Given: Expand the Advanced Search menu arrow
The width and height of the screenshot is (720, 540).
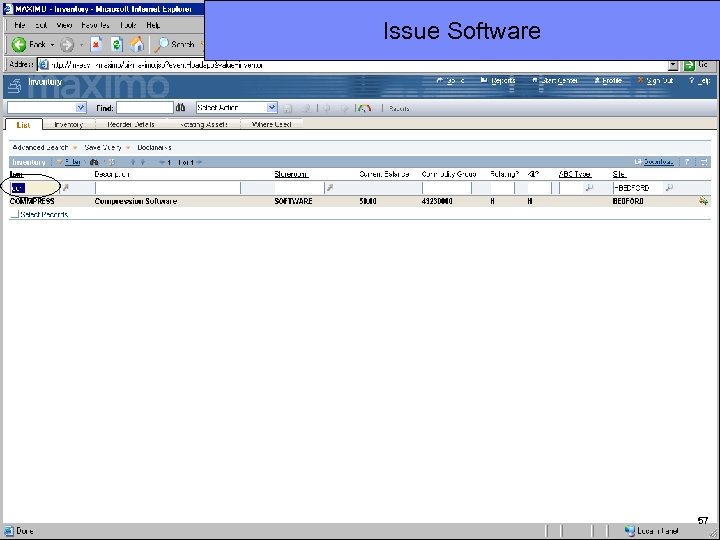Looking at the screenshot, I should [75, 147].
